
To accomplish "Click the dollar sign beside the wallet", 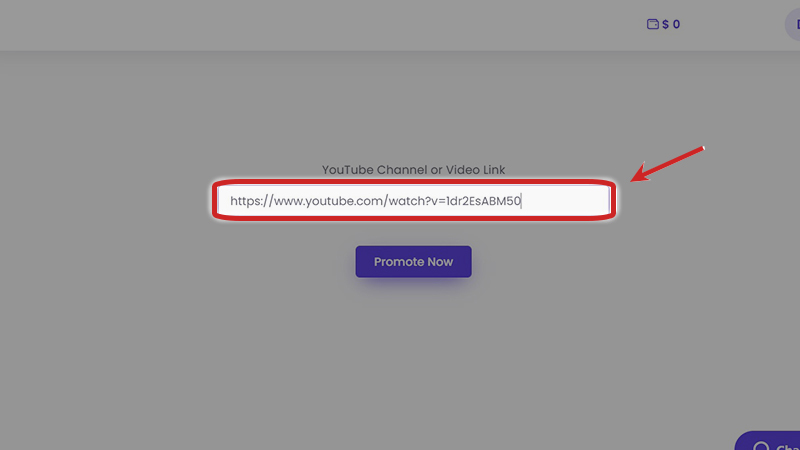I will click(x=665, y=24).
